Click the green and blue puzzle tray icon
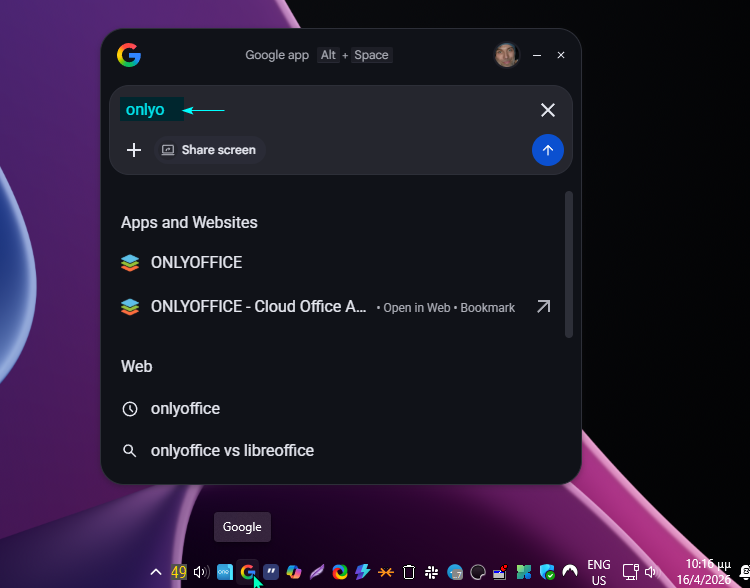 pyautogui.click(x=524, y=572)
